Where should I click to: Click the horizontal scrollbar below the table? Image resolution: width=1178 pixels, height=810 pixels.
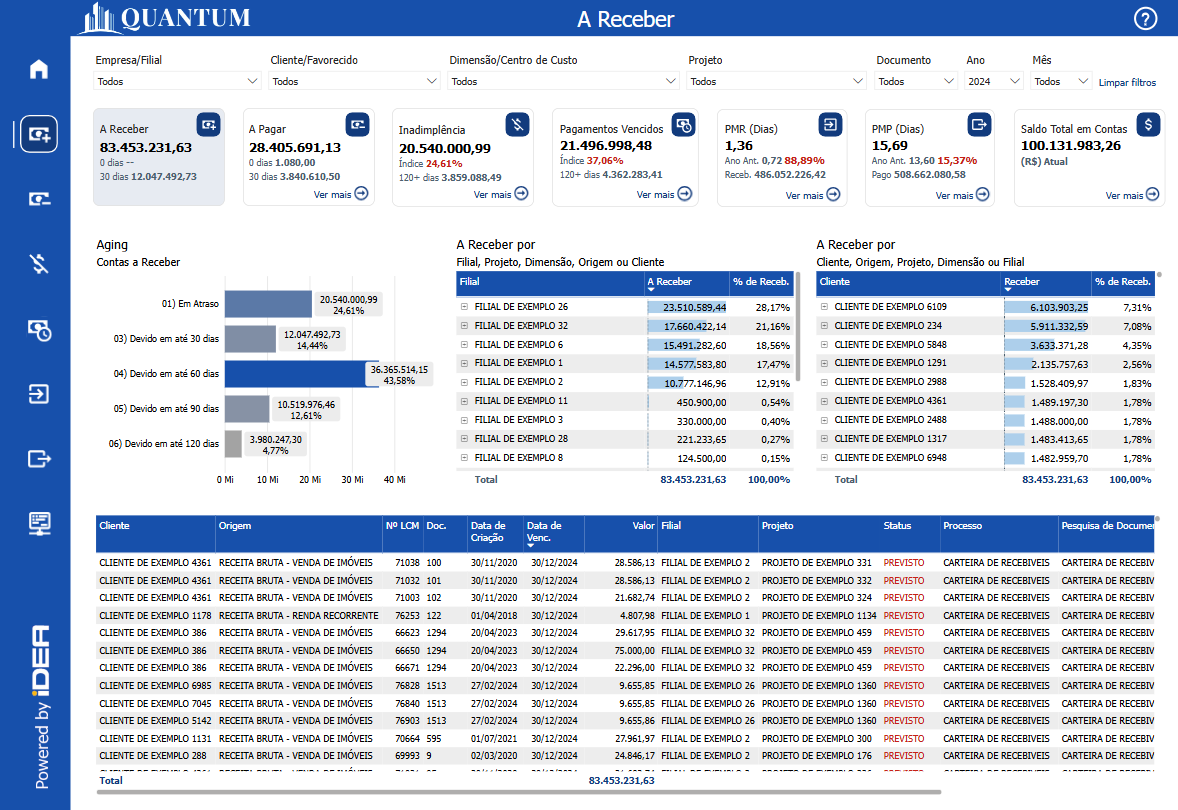click(x=520, y=792)
